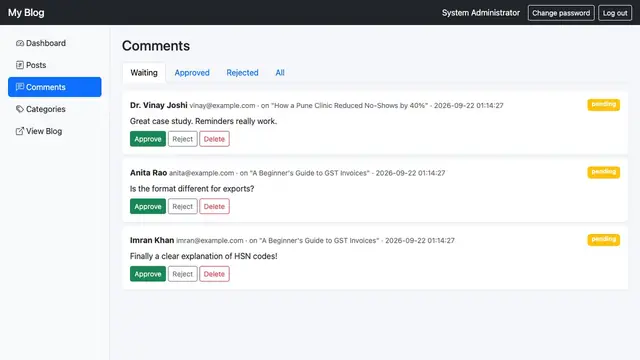Screen dimensions: 640x360
Task: Open View Blog link in sidebar
Action: click(x=55, y=131)
